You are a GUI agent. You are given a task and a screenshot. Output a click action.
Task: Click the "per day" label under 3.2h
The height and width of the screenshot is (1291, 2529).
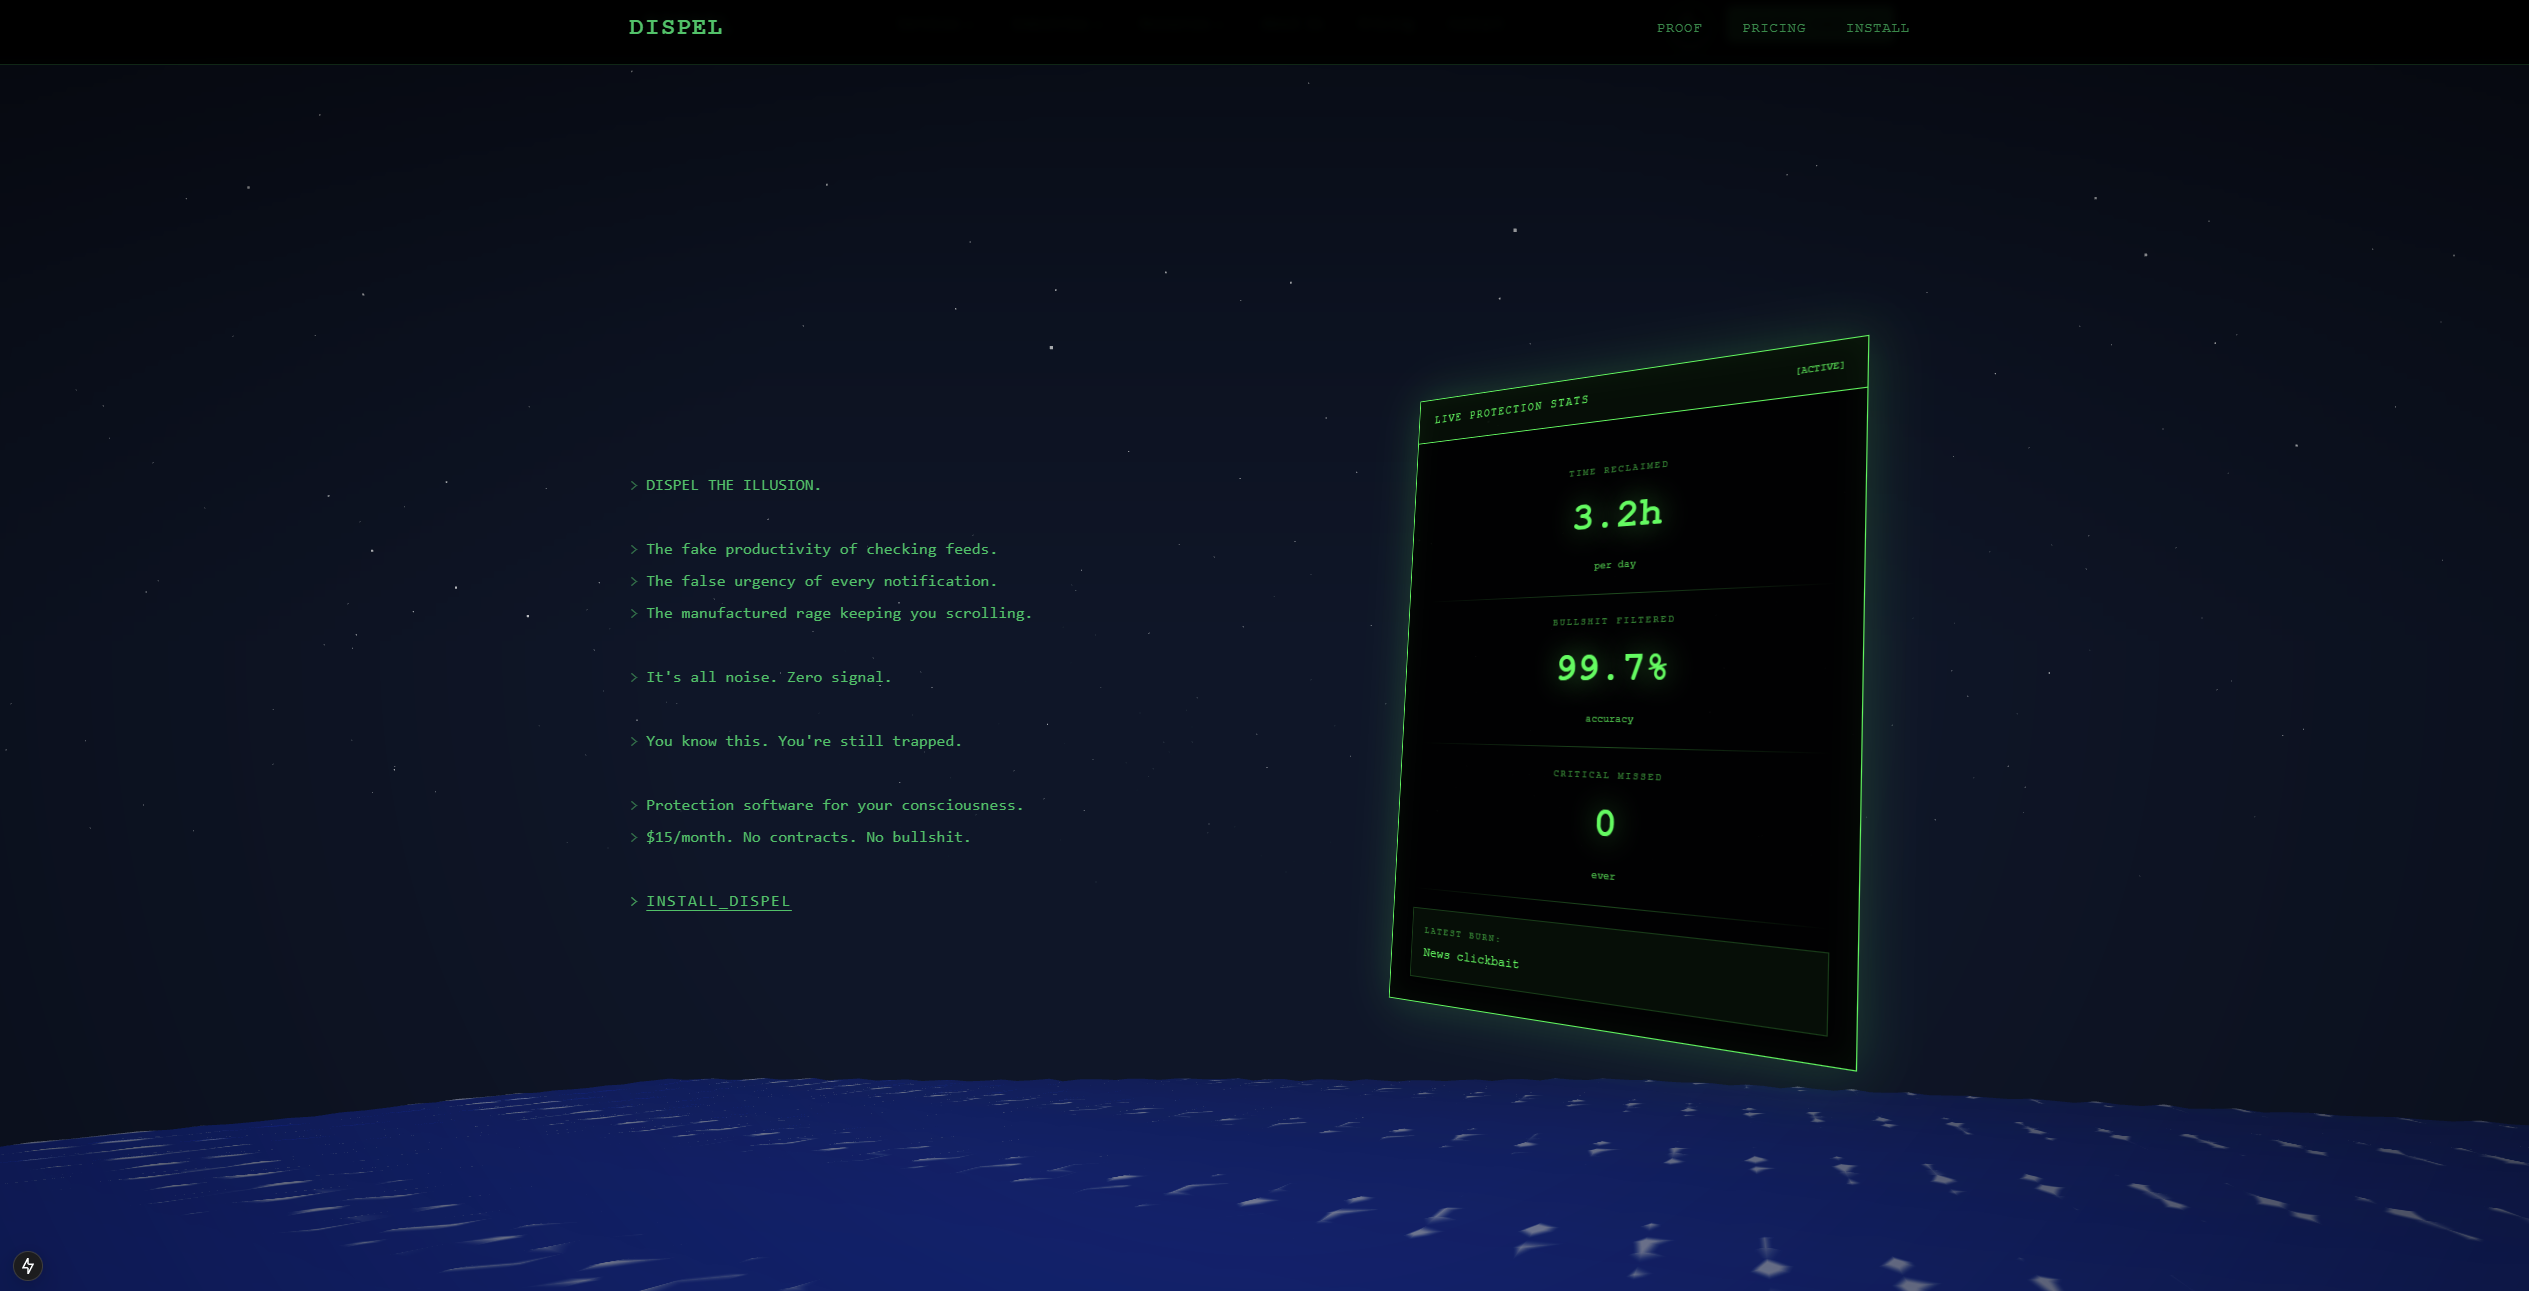[1614, 565]
